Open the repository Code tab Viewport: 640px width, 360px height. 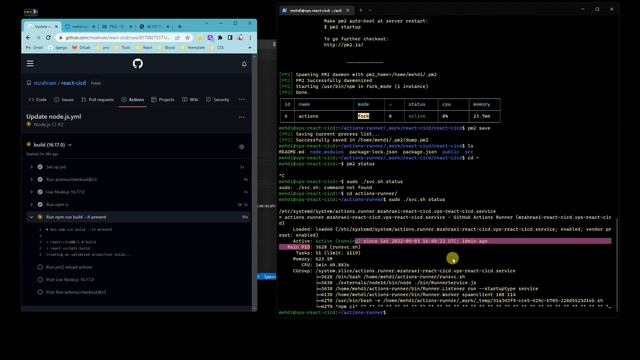click(38, 100)
